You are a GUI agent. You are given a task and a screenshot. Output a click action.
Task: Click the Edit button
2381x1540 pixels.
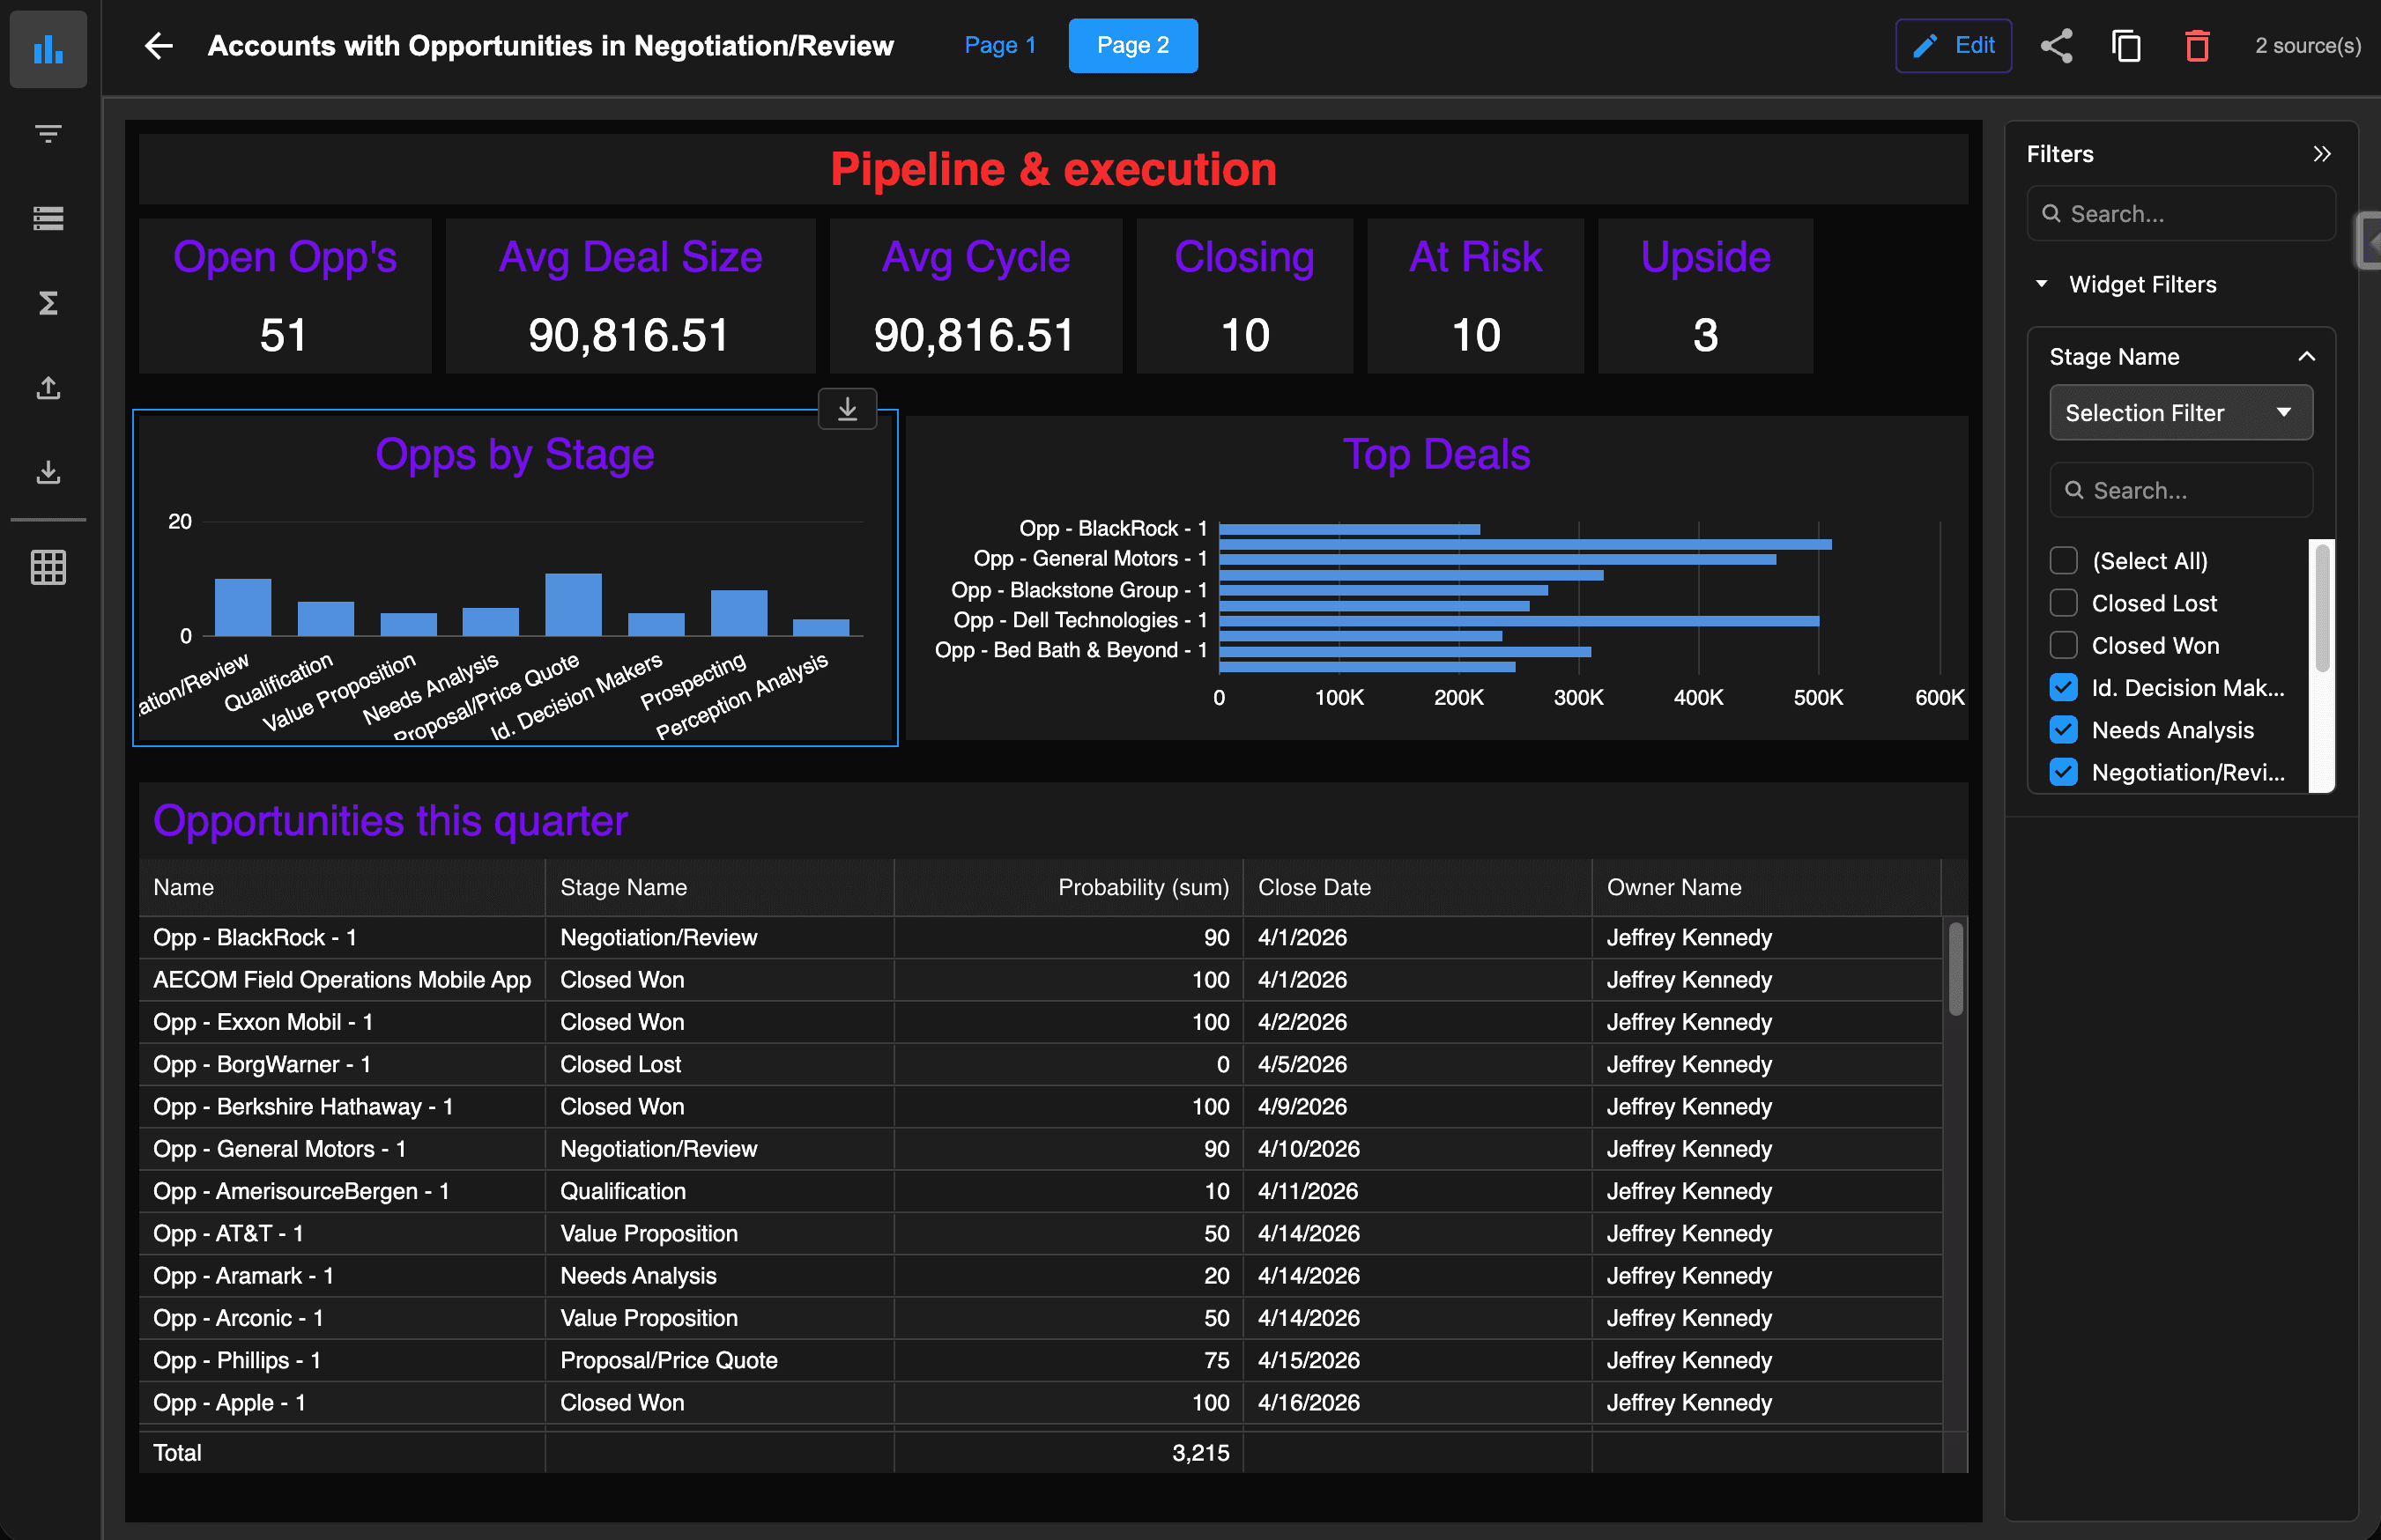(1952, 46)
